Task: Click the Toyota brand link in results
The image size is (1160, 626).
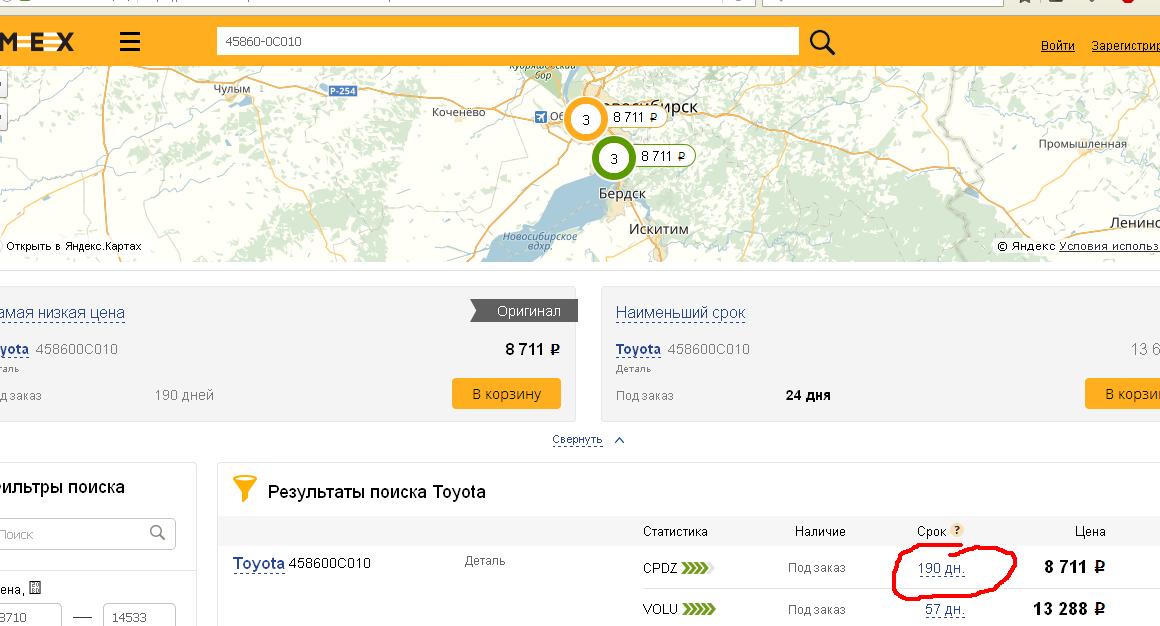Action: click(258, 564)
